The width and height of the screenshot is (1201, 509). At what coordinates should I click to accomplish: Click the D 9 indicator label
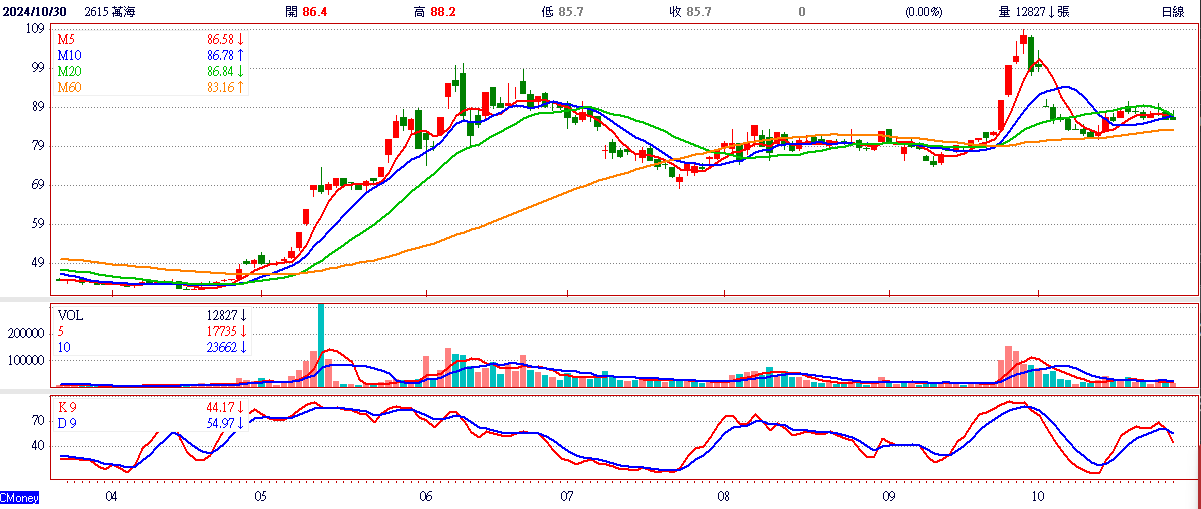pyautogui.click(x=66, y=423)
